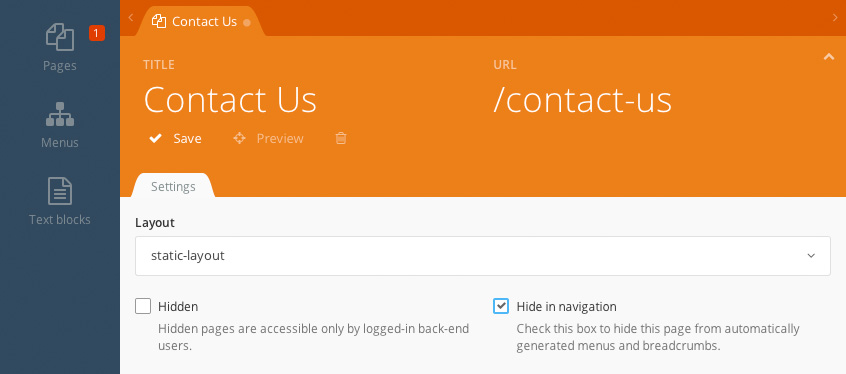This screenshot has width=846, height=374.
Task: Uncheck Hide in navigation checkbox
Action: tap(501, 306)
